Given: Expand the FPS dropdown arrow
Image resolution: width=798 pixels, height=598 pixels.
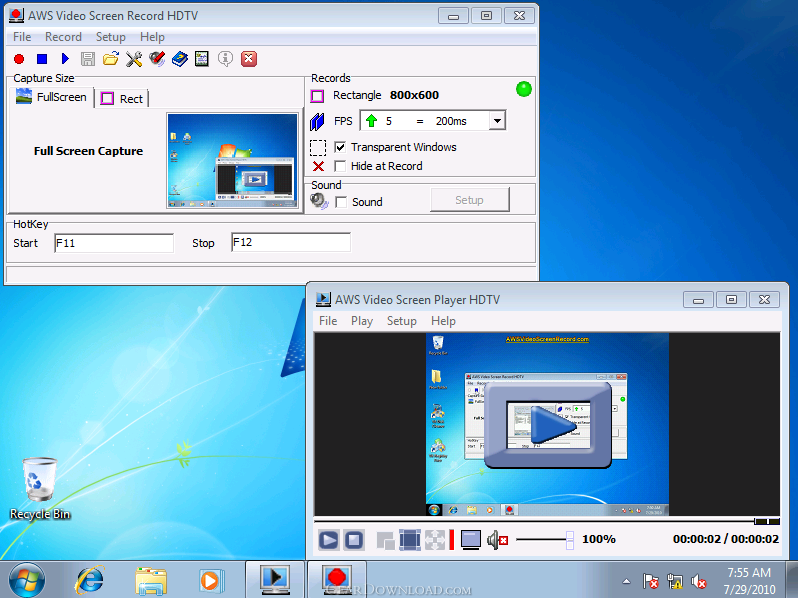Looking at the screenshot, I should click(497, 121).
